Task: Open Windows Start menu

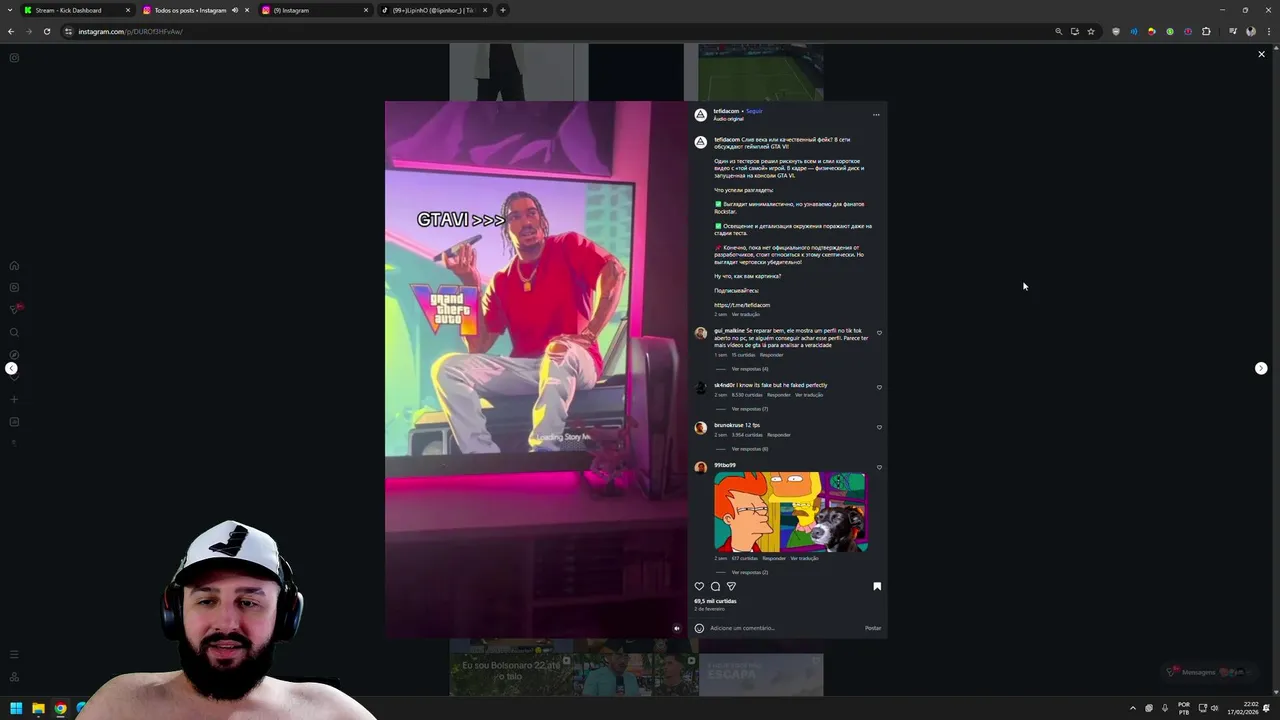Action: (x=16, y=708)
